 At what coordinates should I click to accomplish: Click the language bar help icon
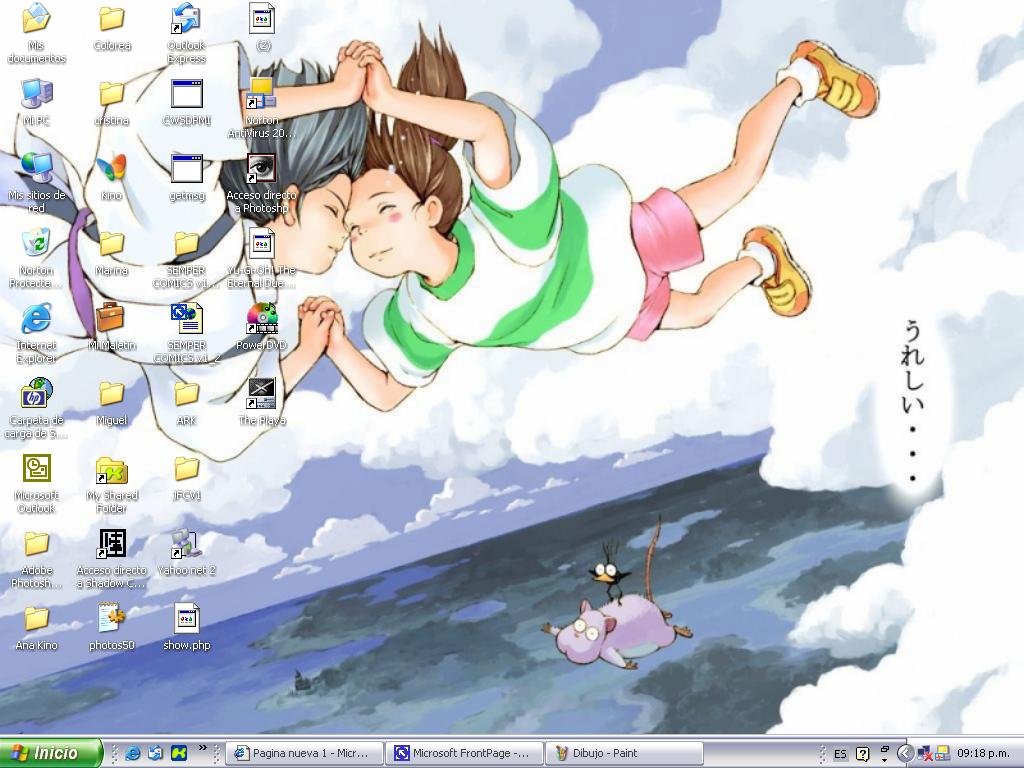[x=862, y=754]
